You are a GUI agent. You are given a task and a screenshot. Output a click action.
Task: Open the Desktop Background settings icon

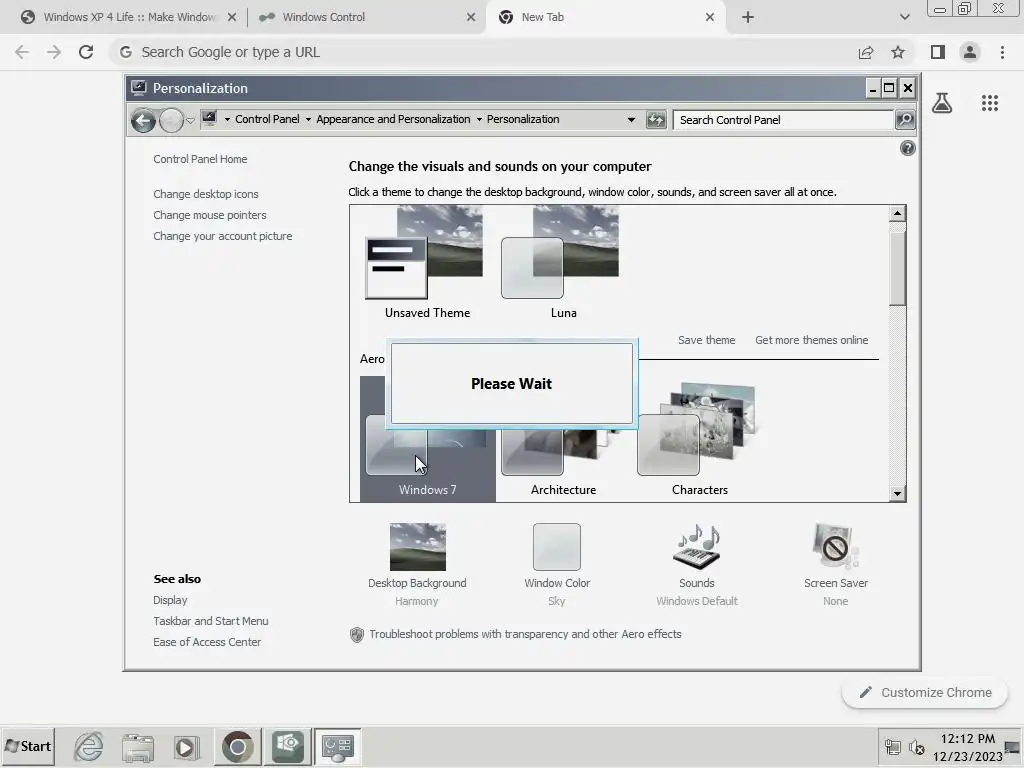point(417,547)
